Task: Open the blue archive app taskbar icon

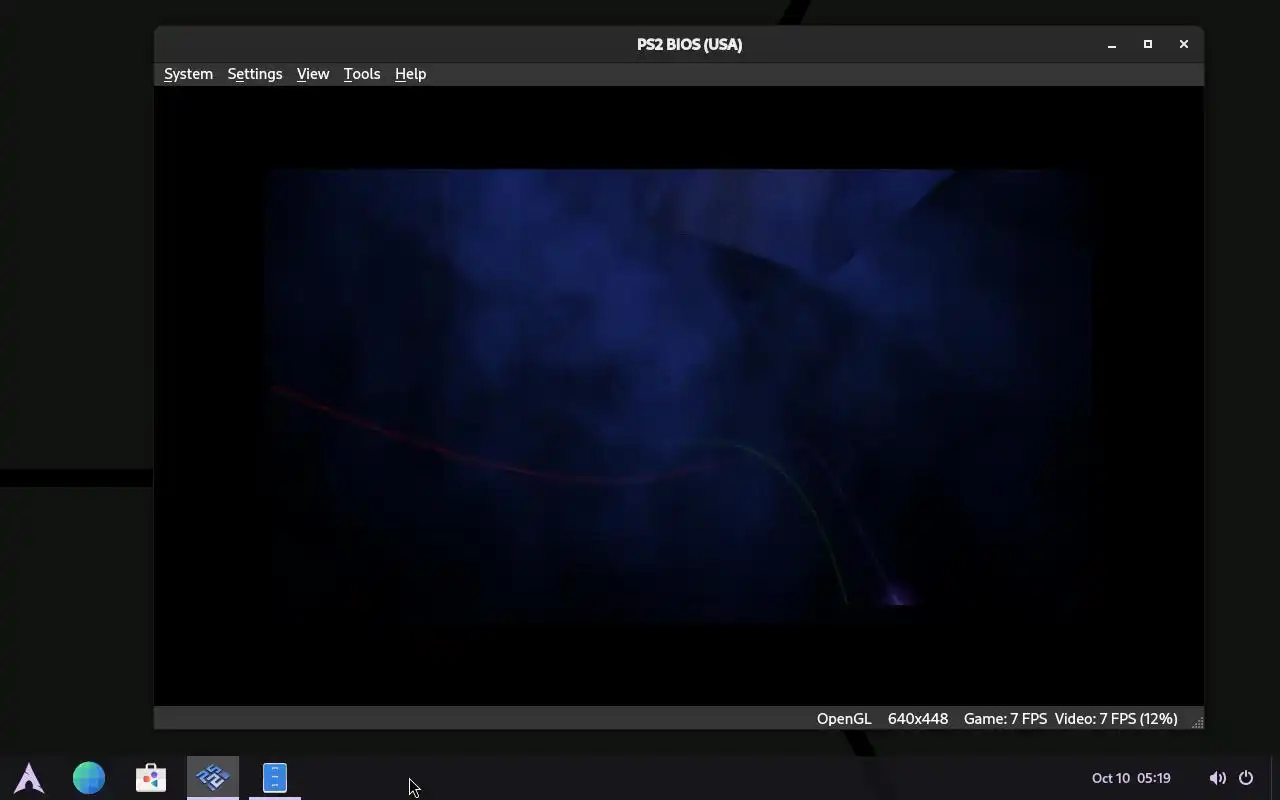Action: point(275,777)
